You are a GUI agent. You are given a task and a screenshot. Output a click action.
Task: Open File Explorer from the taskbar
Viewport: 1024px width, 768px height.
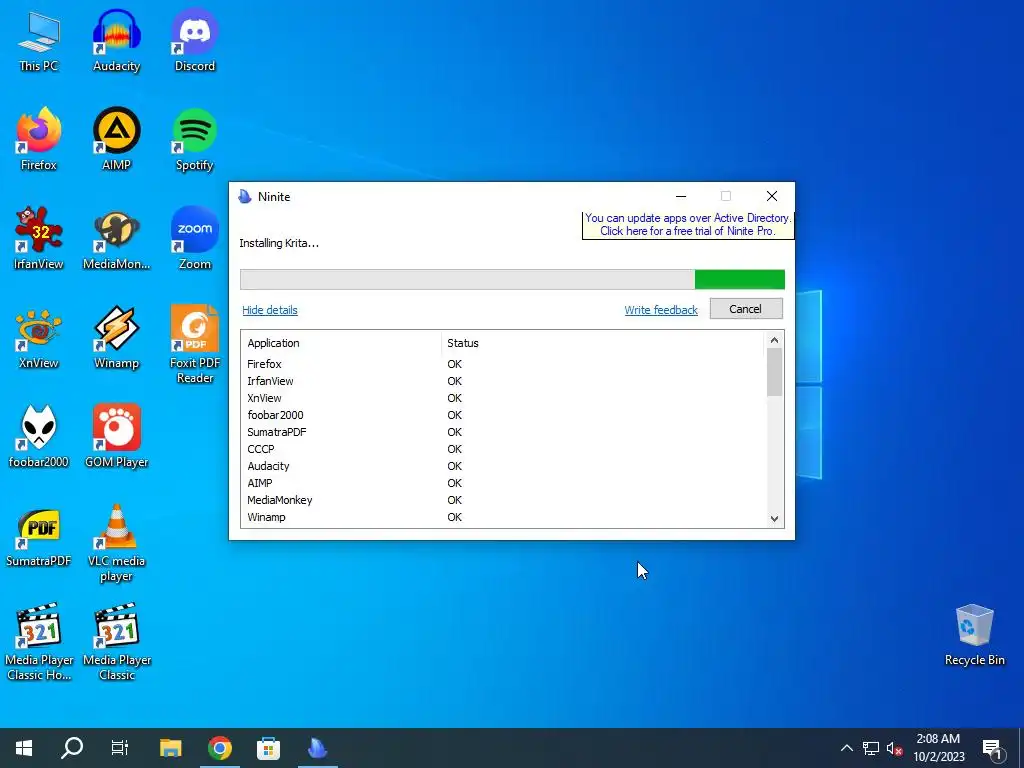[170, 748]
